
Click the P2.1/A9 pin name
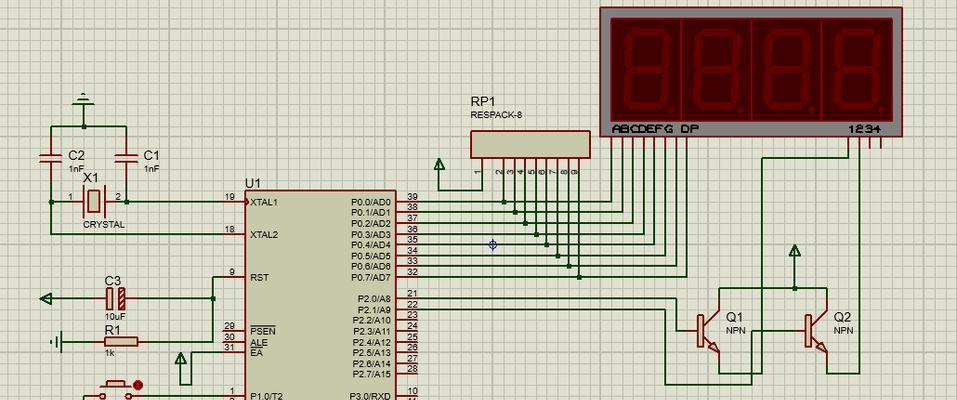click(373, 310)
